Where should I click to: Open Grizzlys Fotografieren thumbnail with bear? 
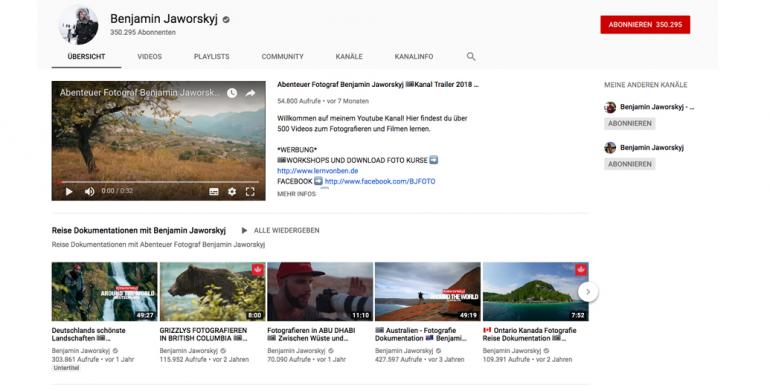click(212, 292)
